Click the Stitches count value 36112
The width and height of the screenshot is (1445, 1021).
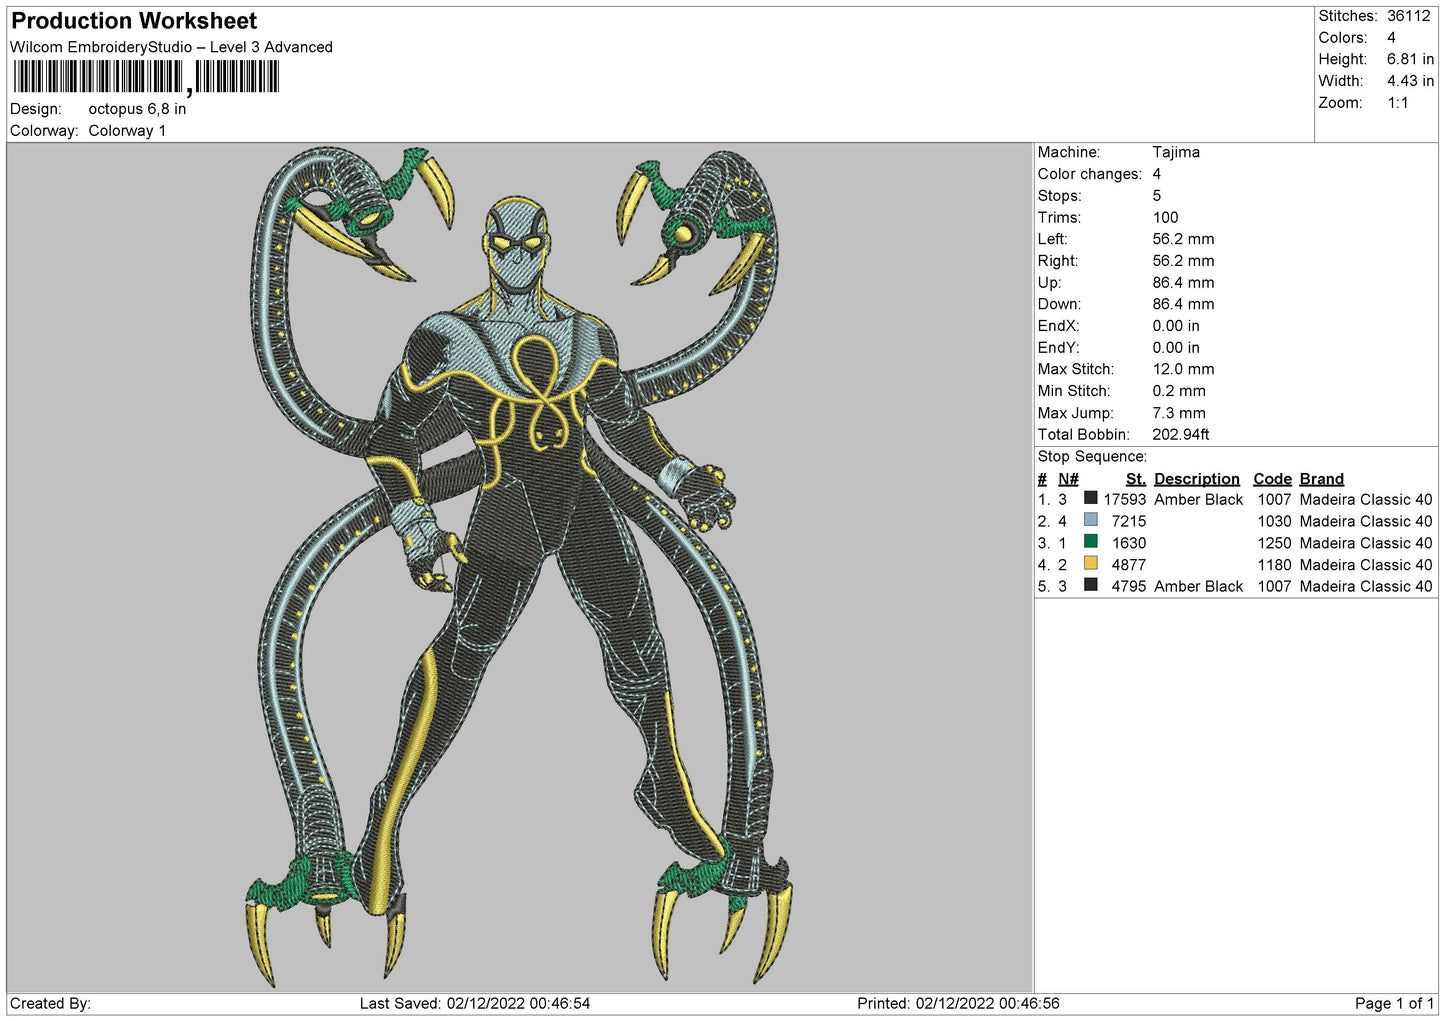[x=1409, y=16]
